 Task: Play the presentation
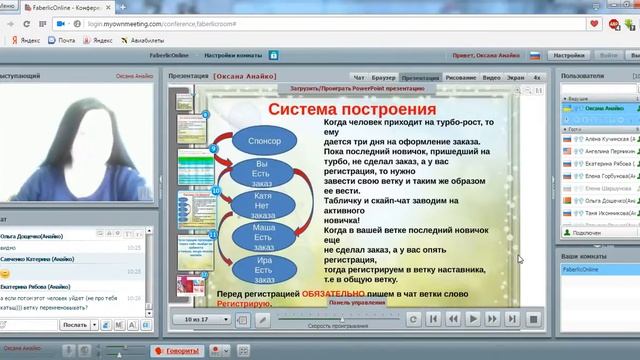click(x=473, y=319)
